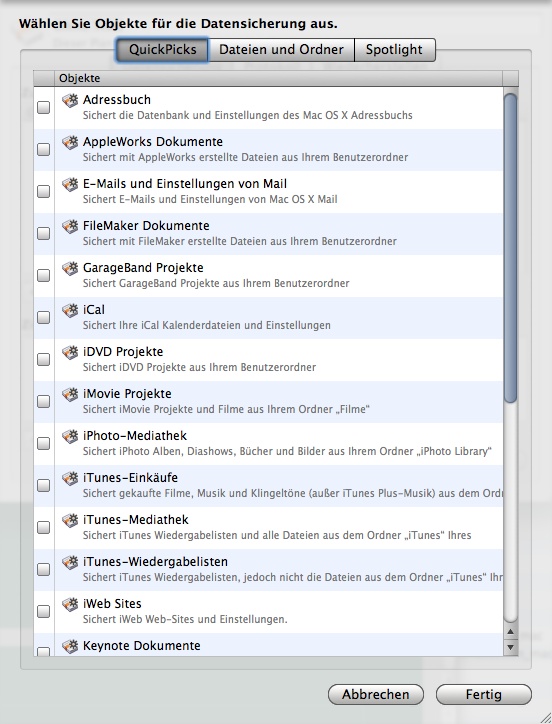The width and height of the screenshot is (552, 724).
Task: Check the GarageBand Projekte checkbox
Action: pos(43,276)
